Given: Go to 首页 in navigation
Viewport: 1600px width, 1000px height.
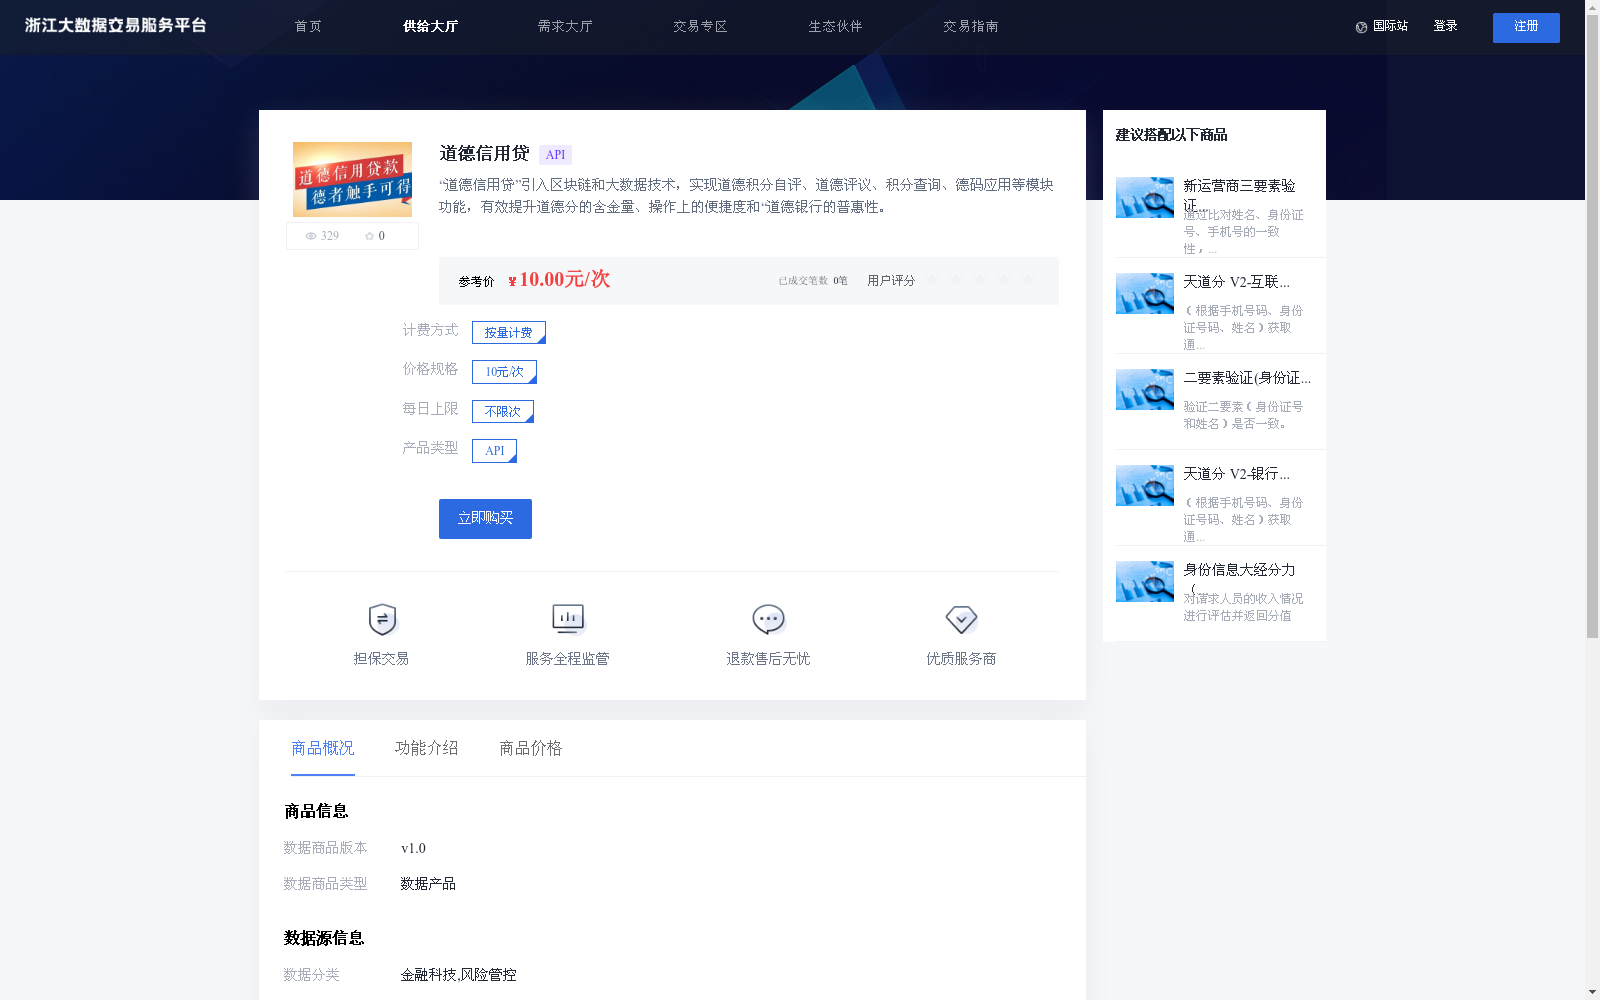Looking at the screenshot, I should (x=308, y=26).
